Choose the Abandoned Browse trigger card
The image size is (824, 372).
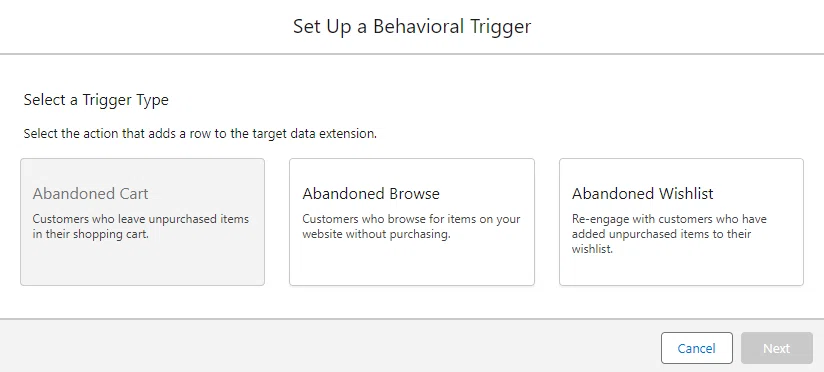tap(412, 222)
